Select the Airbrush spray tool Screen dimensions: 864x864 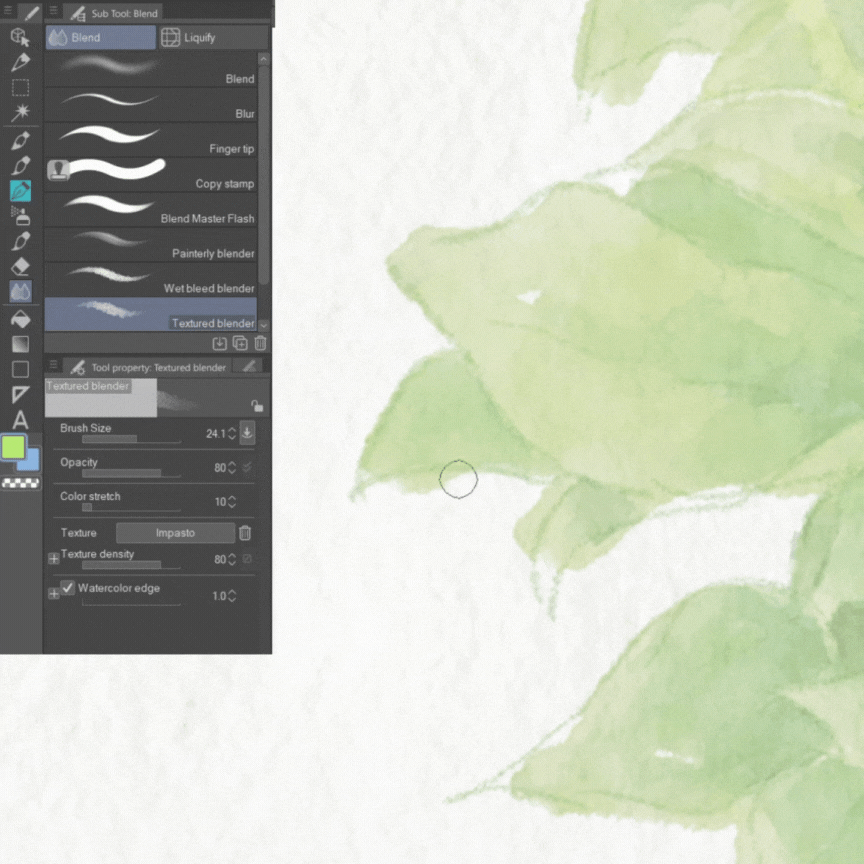pyautogui.click(x=20, y=216)
